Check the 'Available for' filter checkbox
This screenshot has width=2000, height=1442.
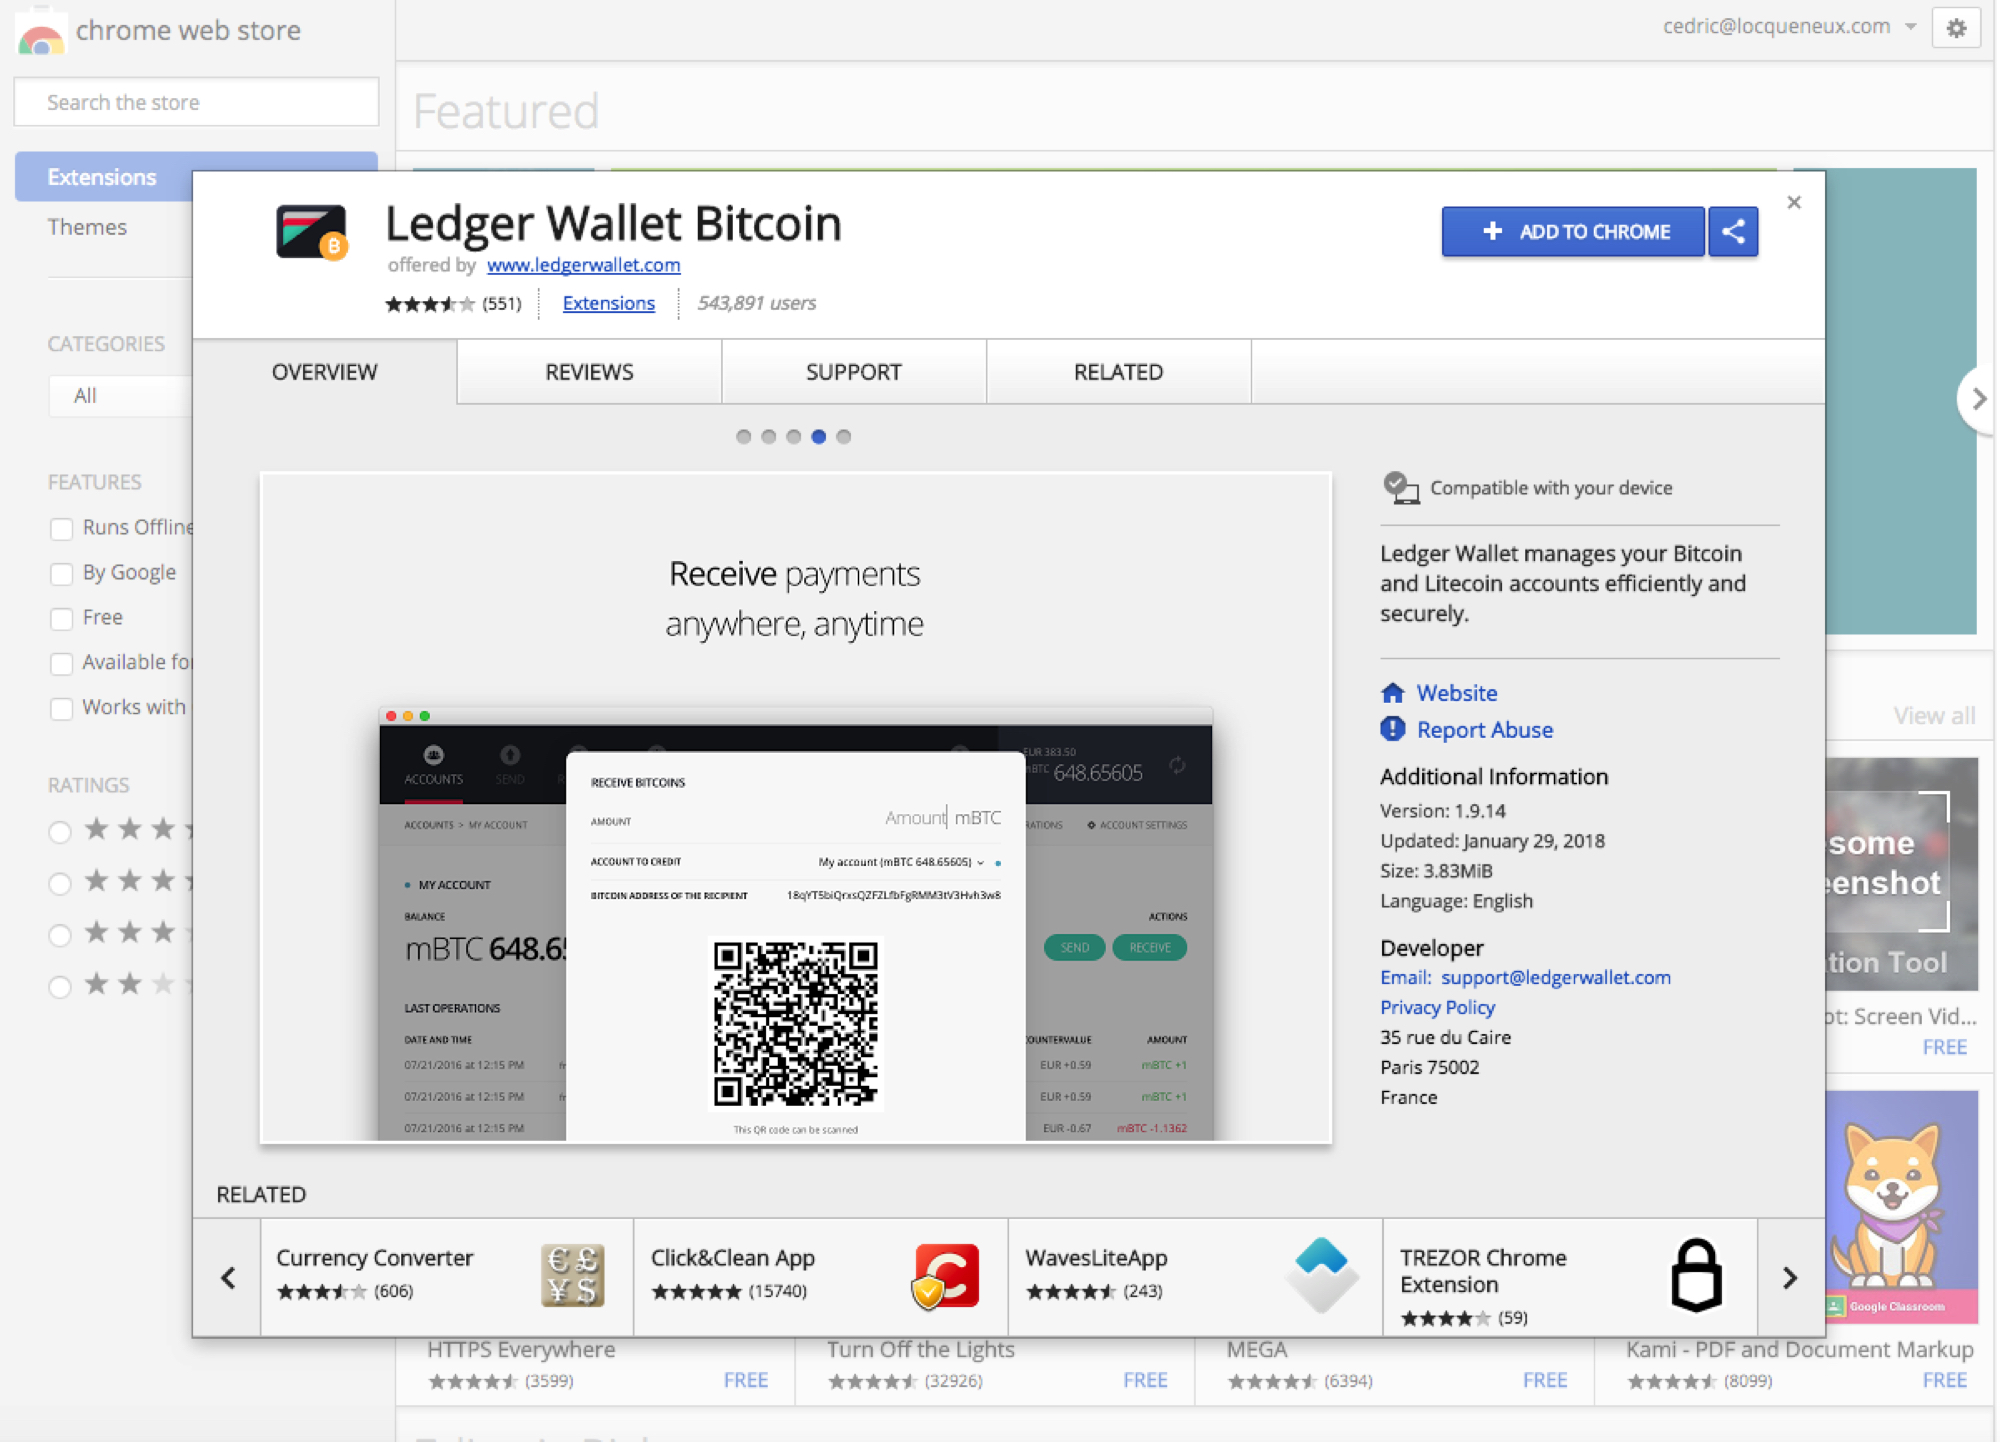(x=61, y=663)
